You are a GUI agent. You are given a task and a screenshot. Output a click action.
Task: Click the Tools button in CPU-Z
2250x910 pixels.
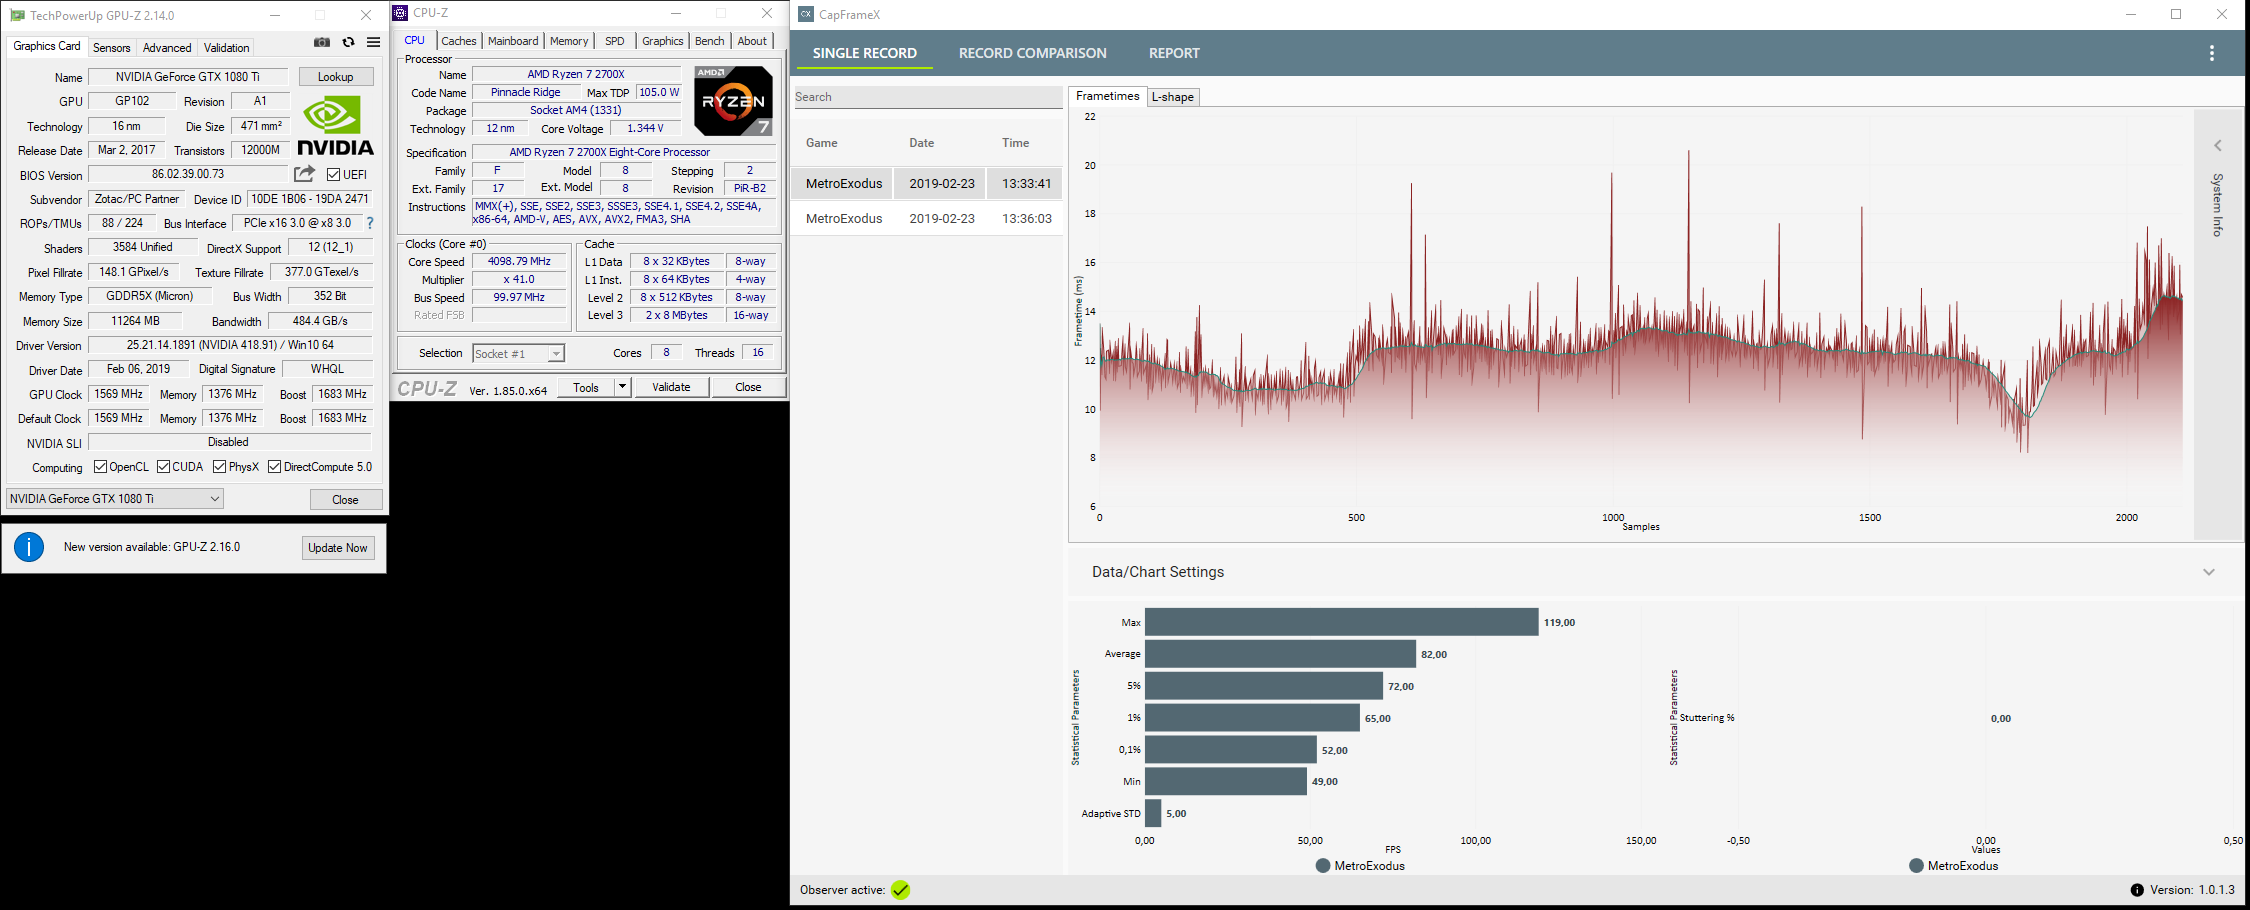tap(586, 387)
